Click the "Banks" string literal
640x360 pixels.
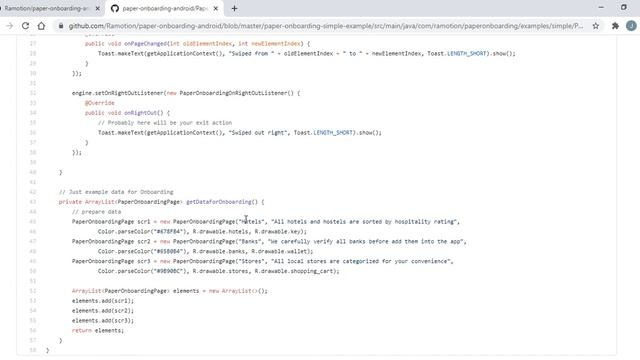tap(250, 241)
